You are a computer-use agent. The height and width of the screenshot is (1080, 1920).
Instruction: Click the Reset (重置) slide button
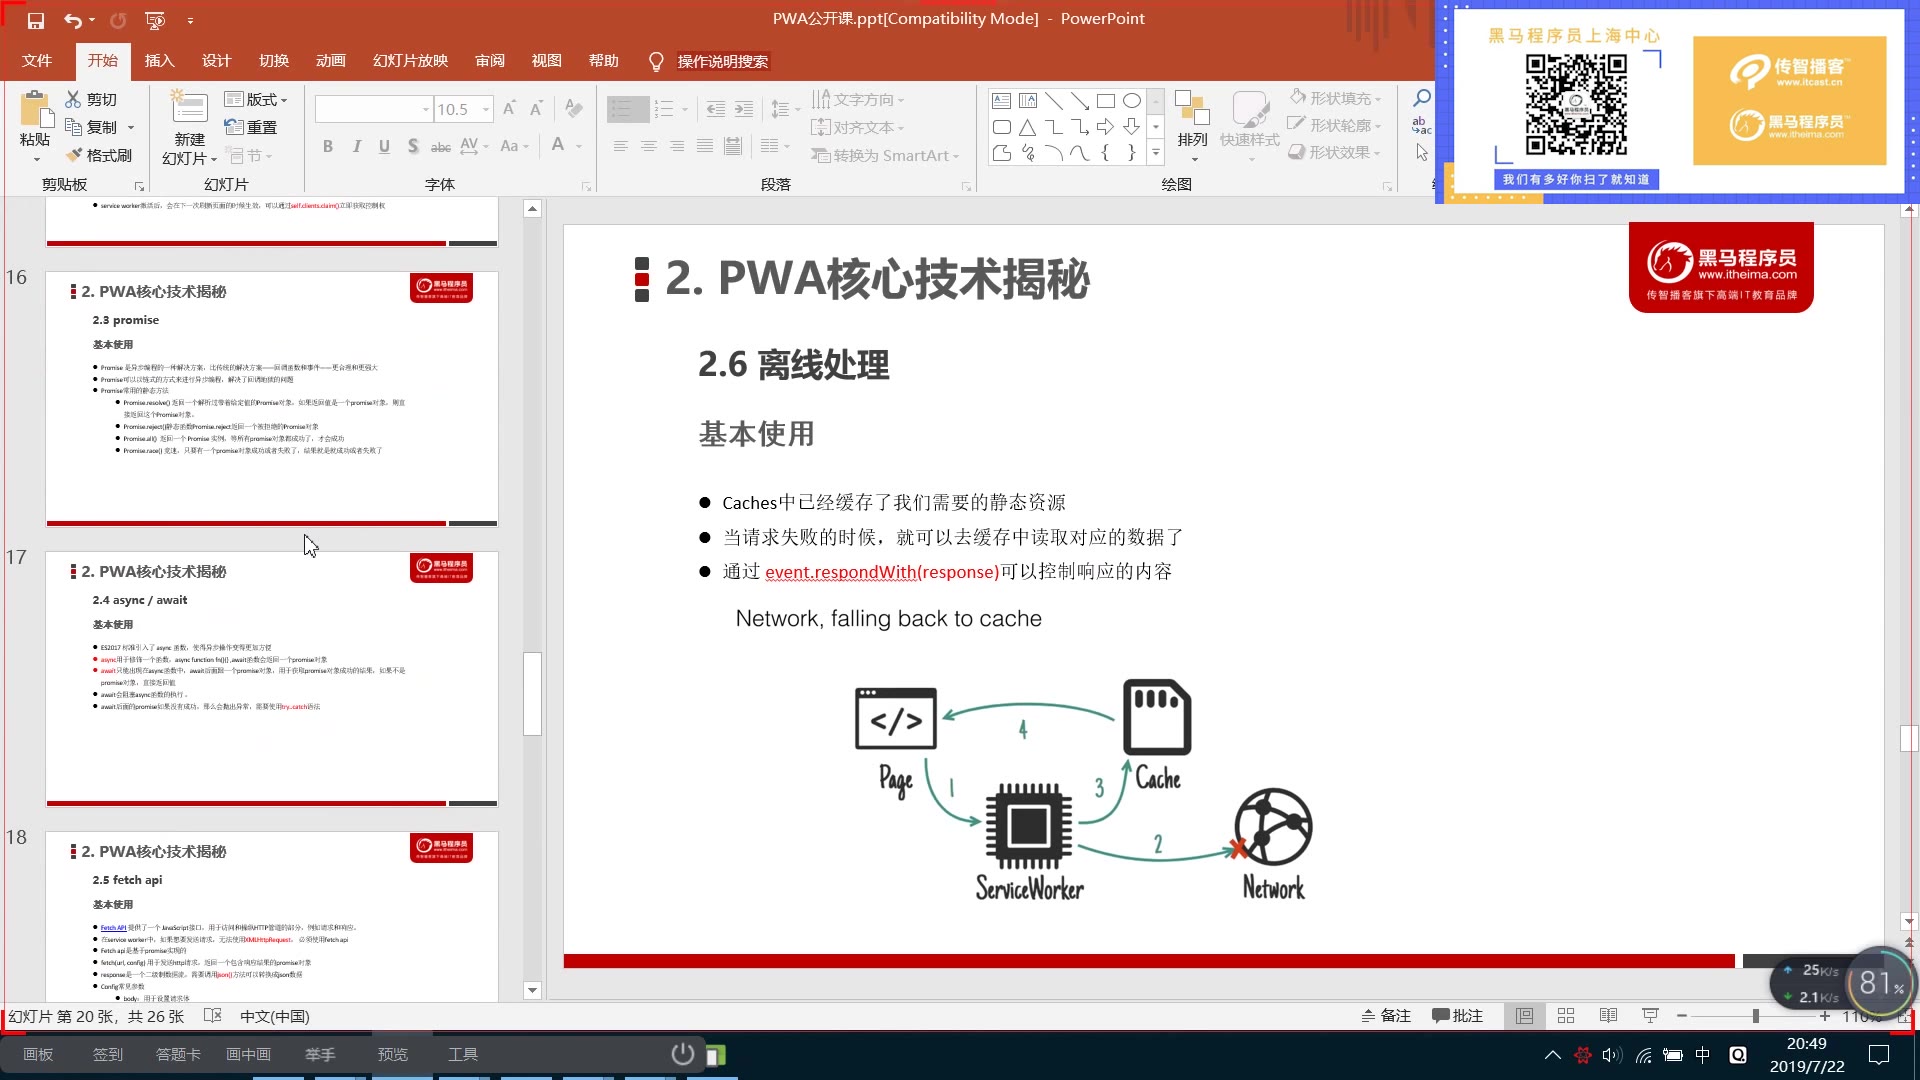pyautogui.click(x=250, y=127)
